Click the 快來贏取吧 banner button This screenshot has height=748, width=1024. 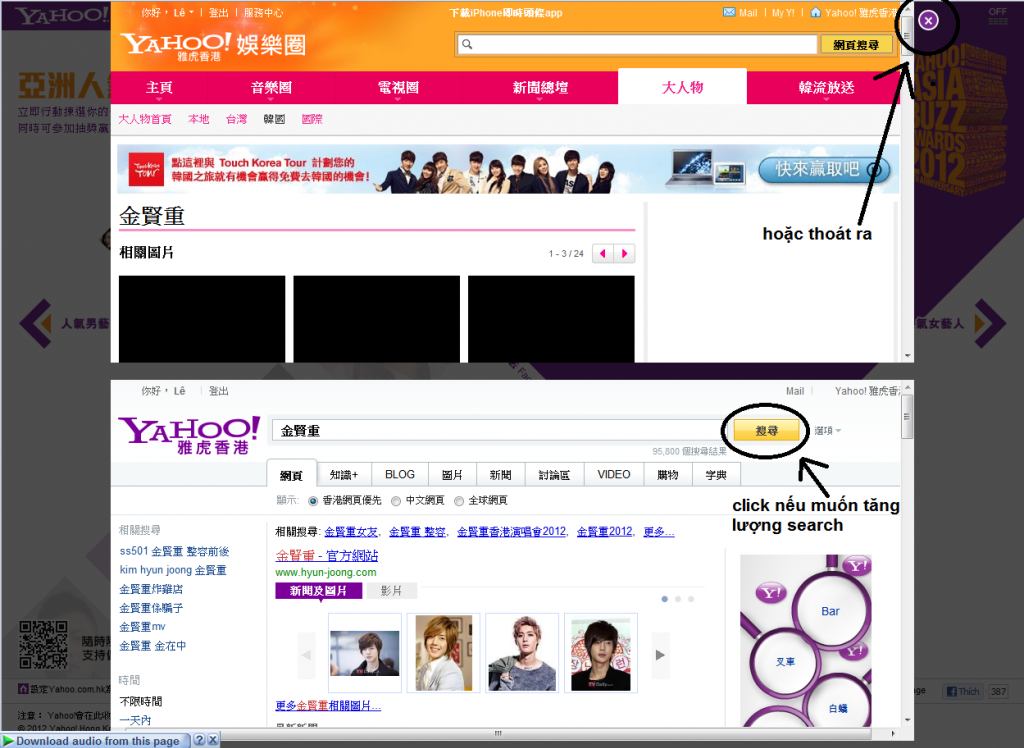pyautogui.click(x=824, y=169)
